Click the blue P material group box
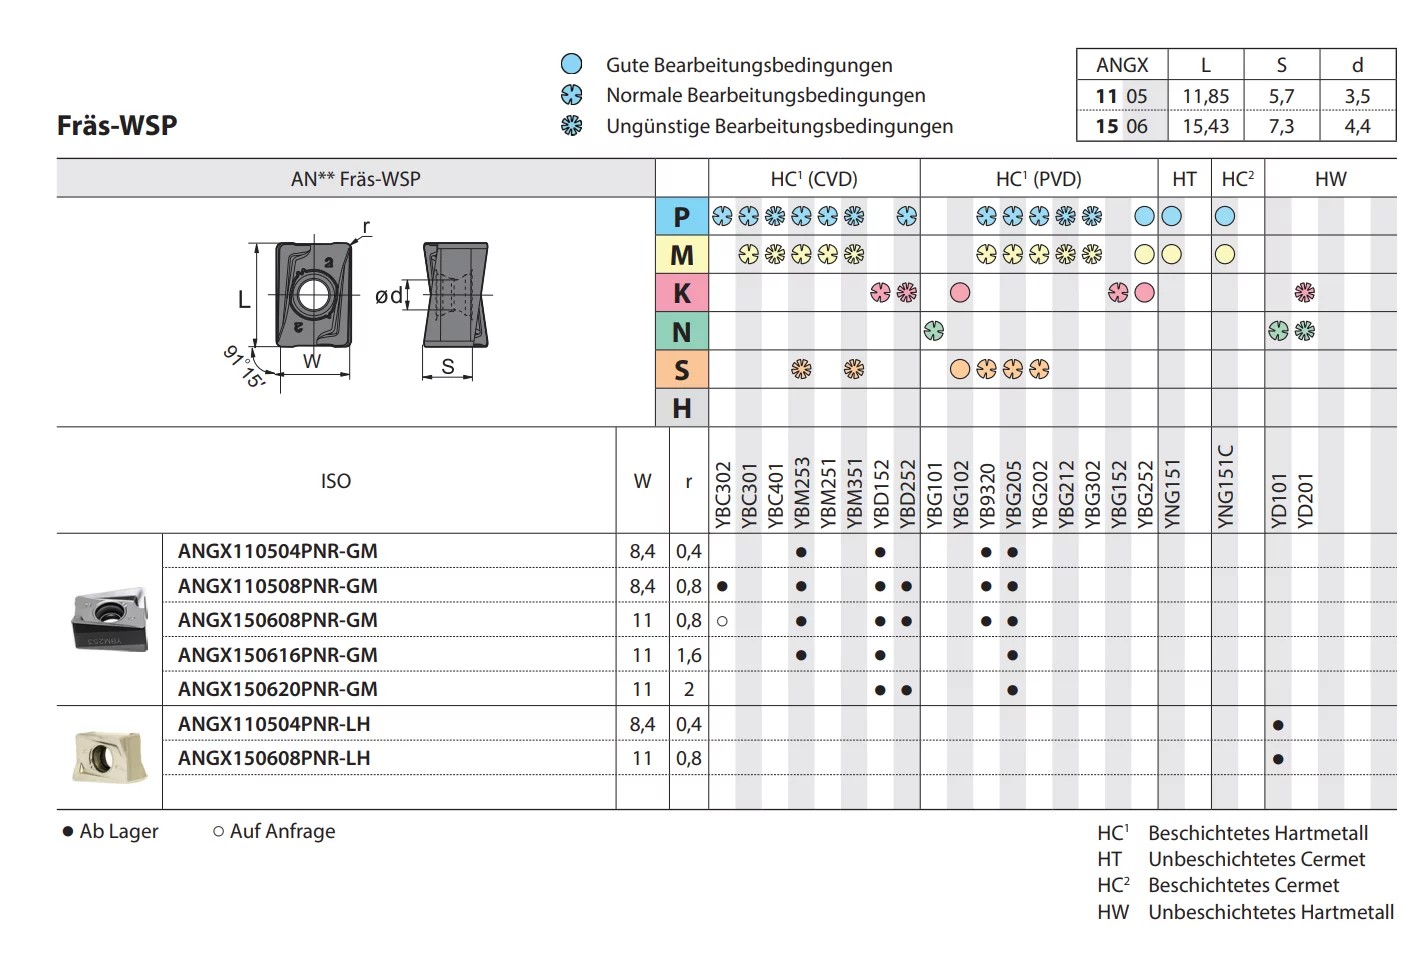 (681, 217)
